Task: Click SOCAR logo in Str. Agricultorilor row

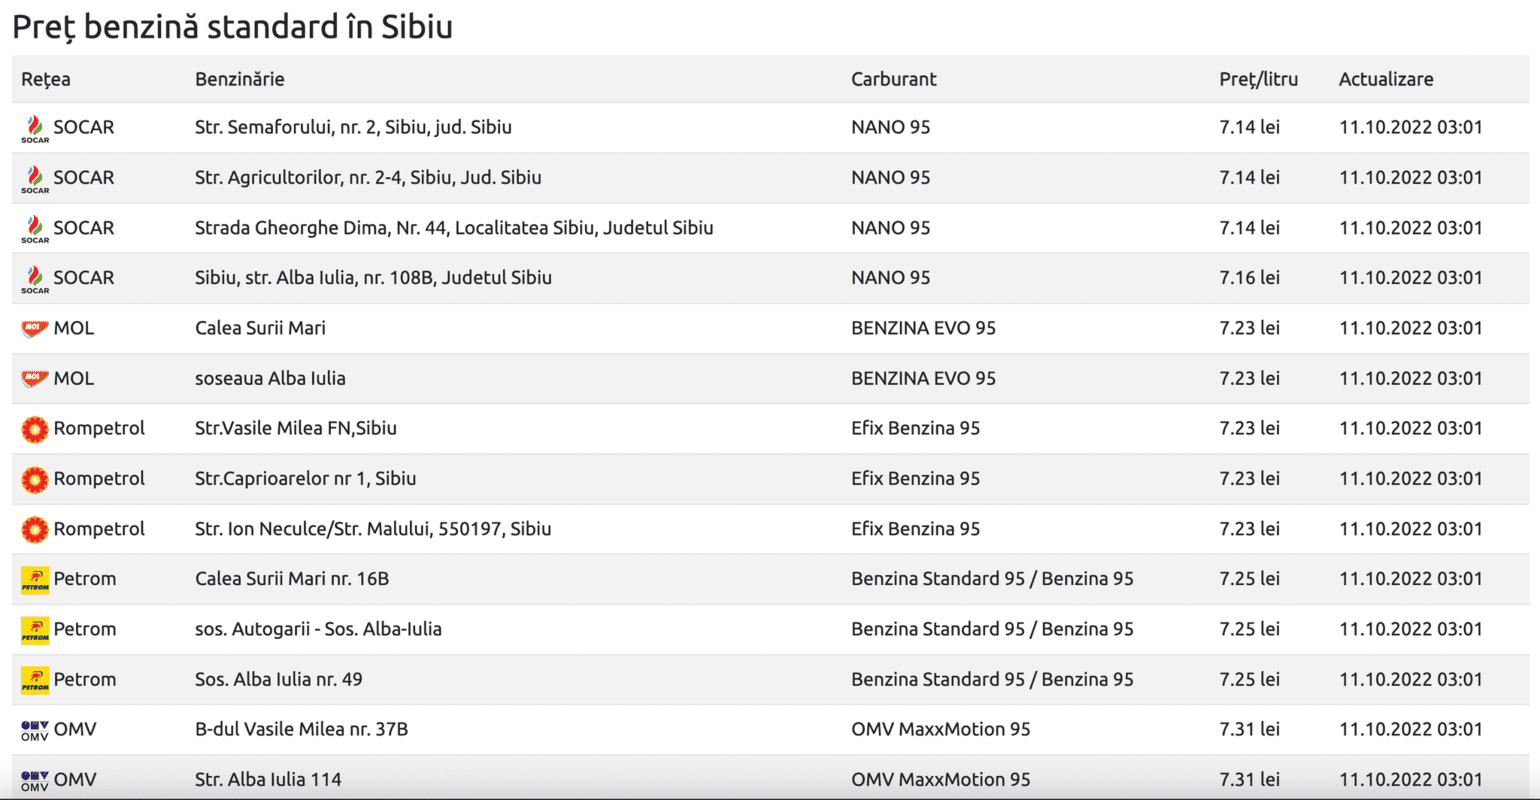Action: pos(35,179)
